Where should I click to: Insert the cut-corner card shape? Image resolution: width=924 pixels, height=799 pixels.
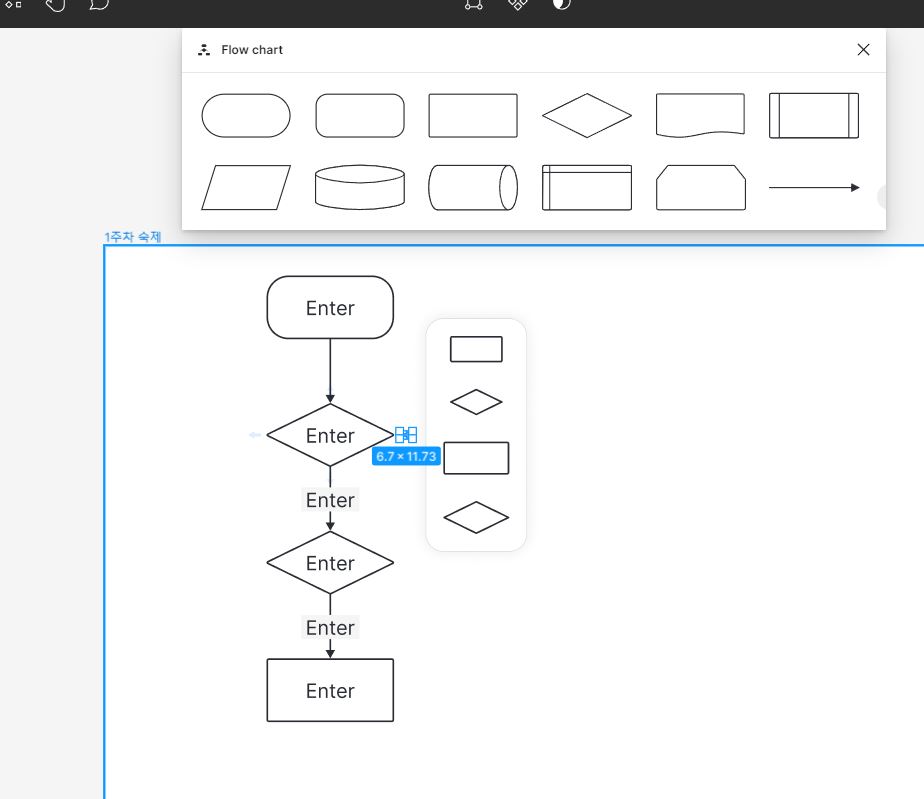click(x=701, y=187)
